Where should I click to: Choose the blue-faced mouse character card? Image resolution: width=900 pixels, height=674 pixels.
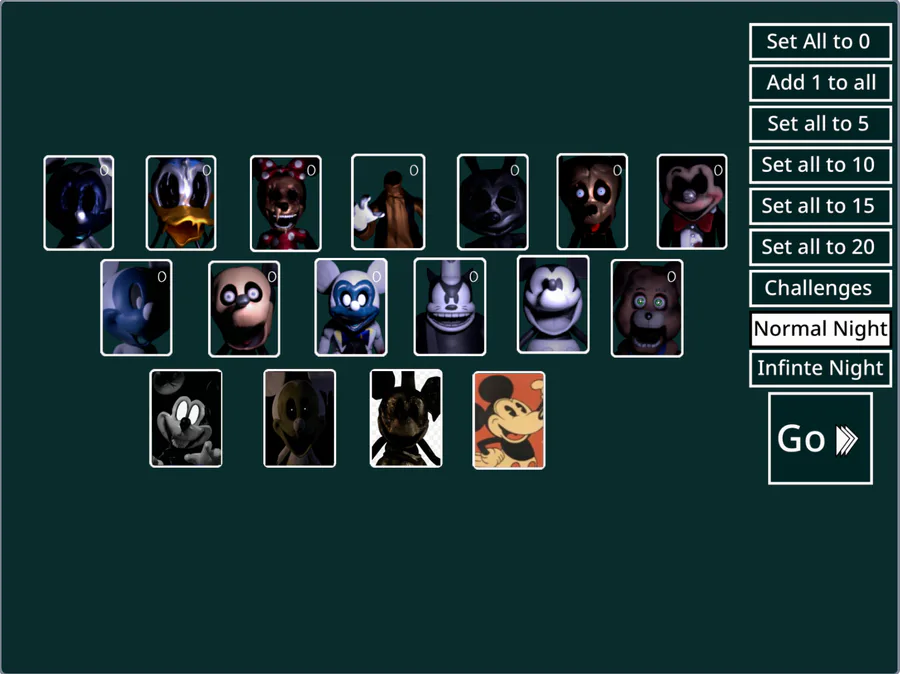pos(351,307)
